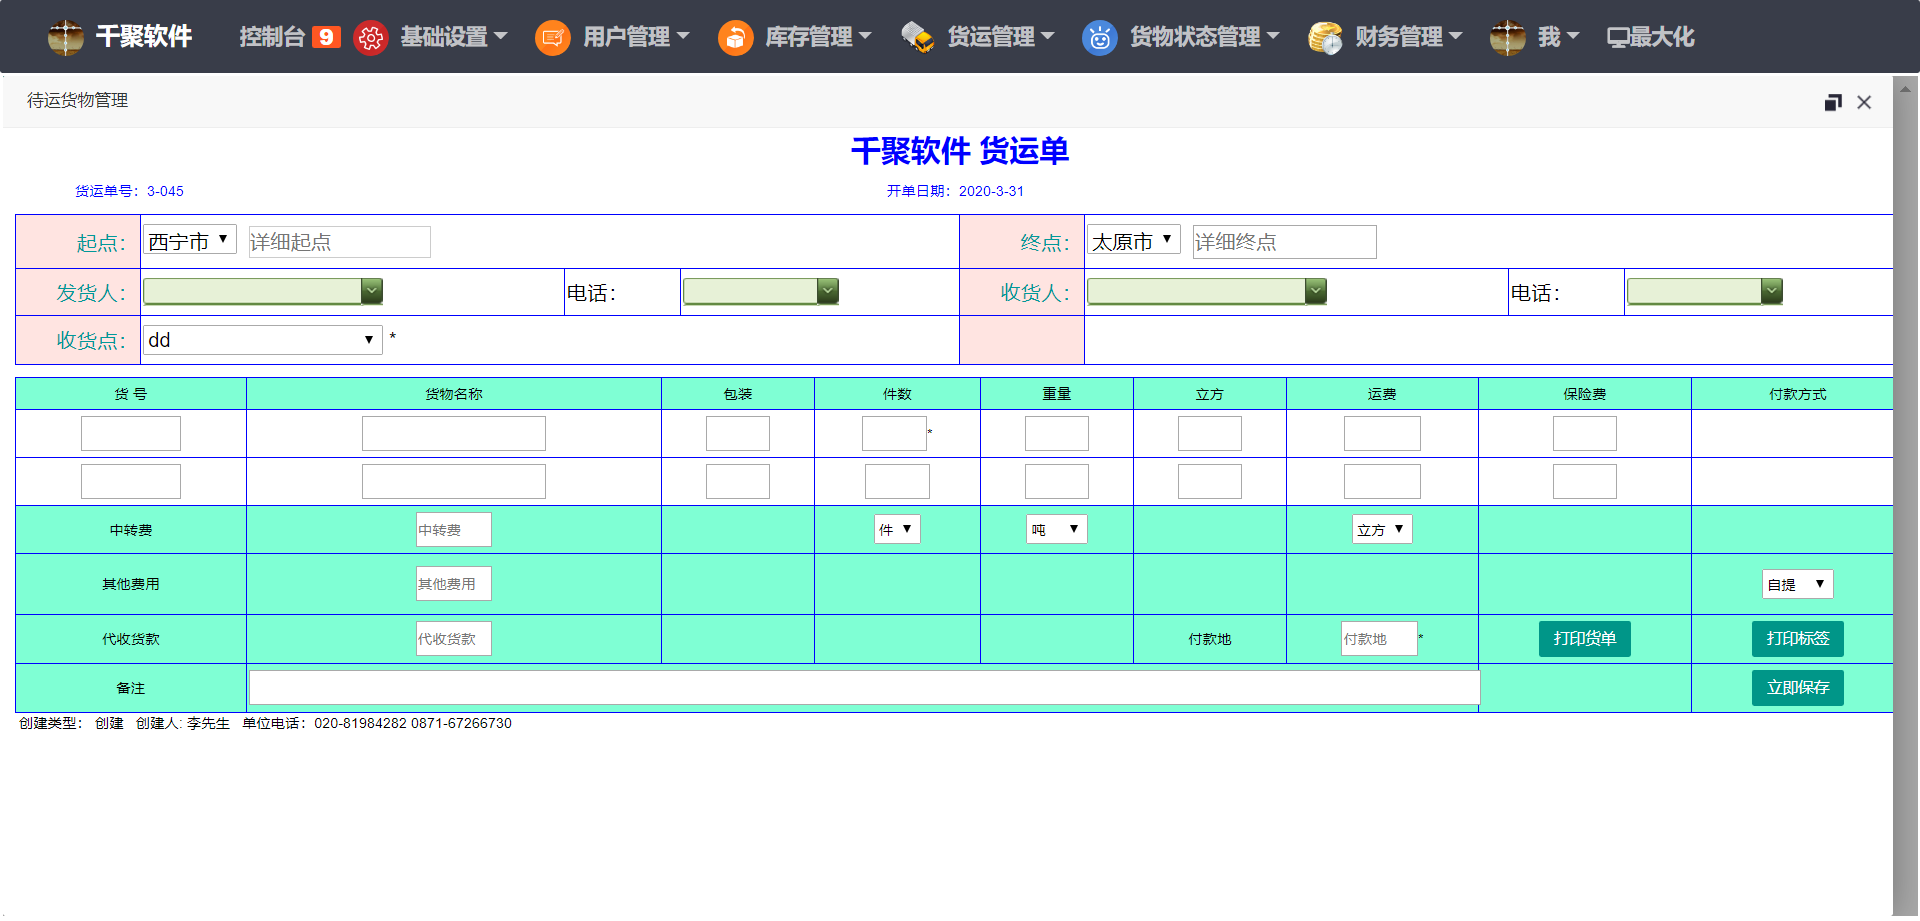Expand the 发货人 combo box arrow
This screenshot has width=1920, height=921.
point(372,291)
